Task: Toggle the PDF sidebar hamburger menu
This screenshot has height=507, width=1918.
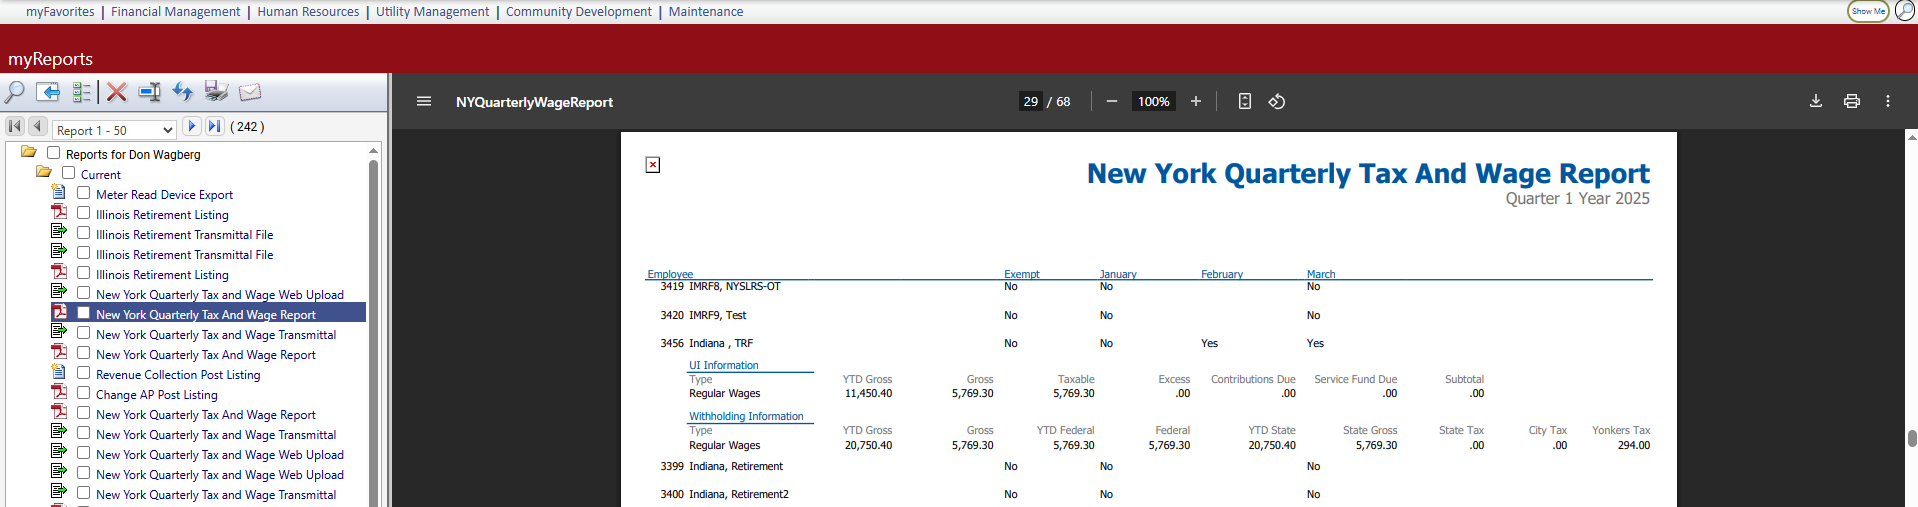Action: pyautogui.click(x=424, y=101)
